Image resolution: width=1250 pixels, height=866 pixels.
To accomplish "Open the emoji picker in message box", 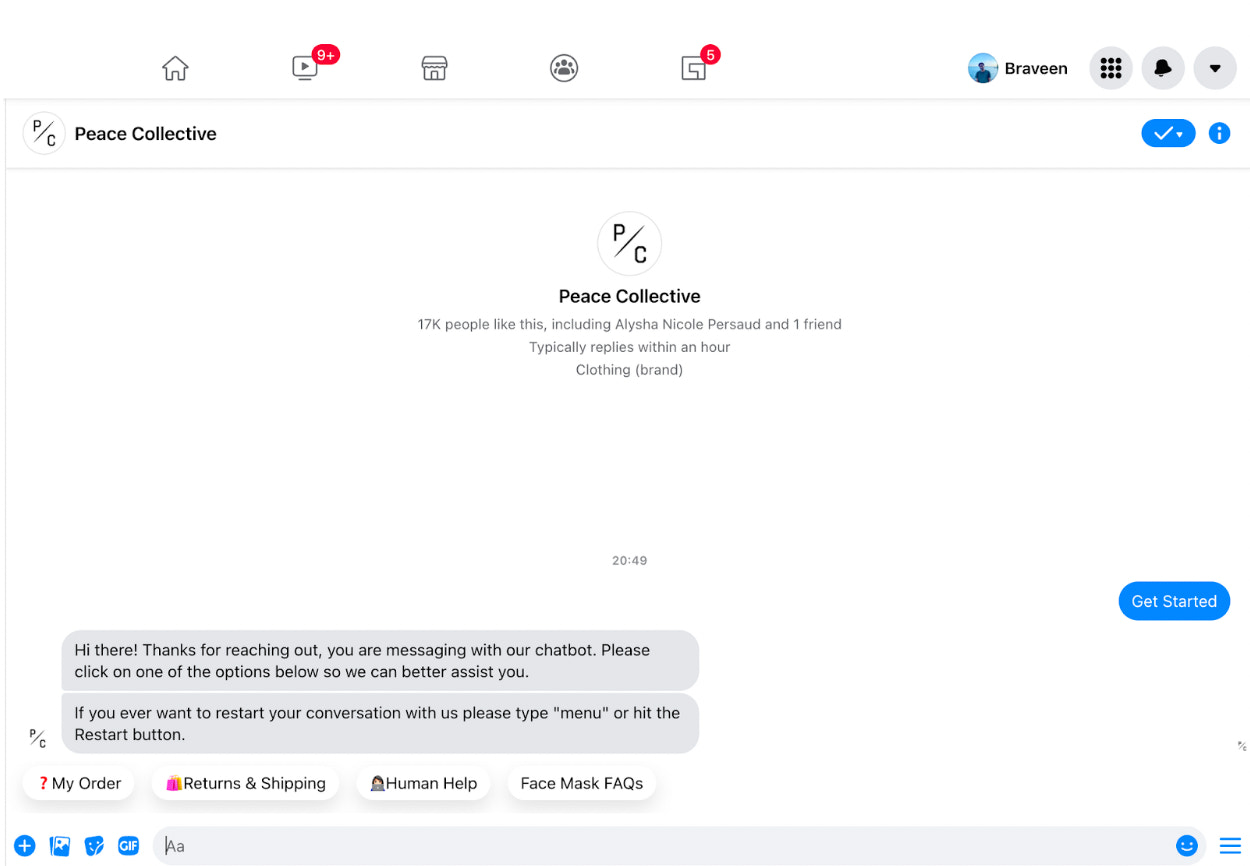I will [1187, 846].
